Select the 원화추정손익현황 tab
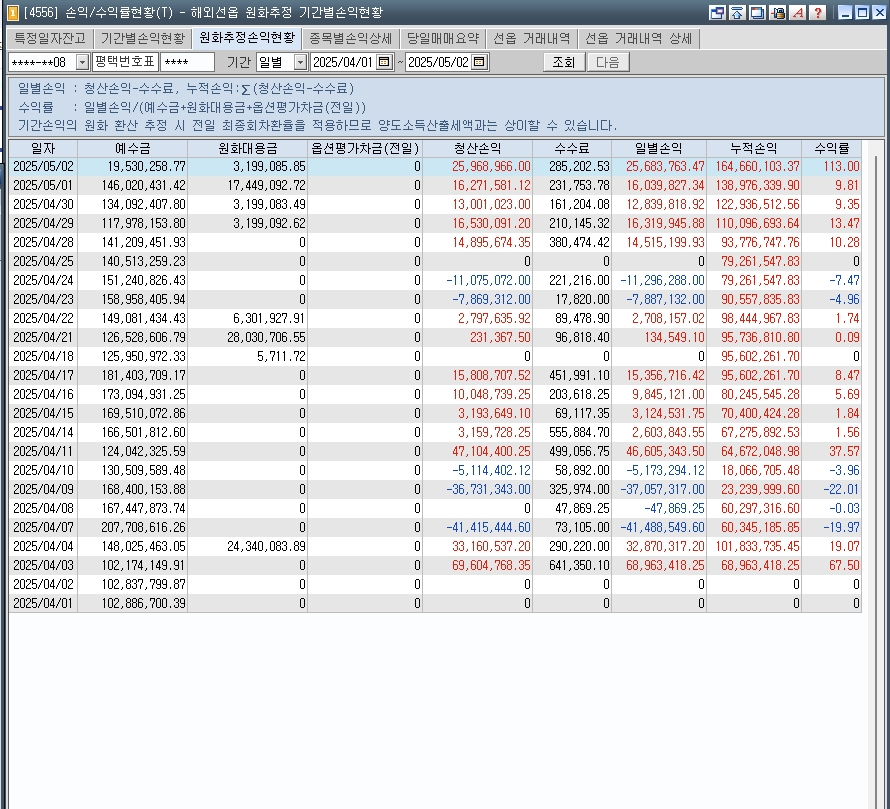The image size is (890, 809). (247, 38)
